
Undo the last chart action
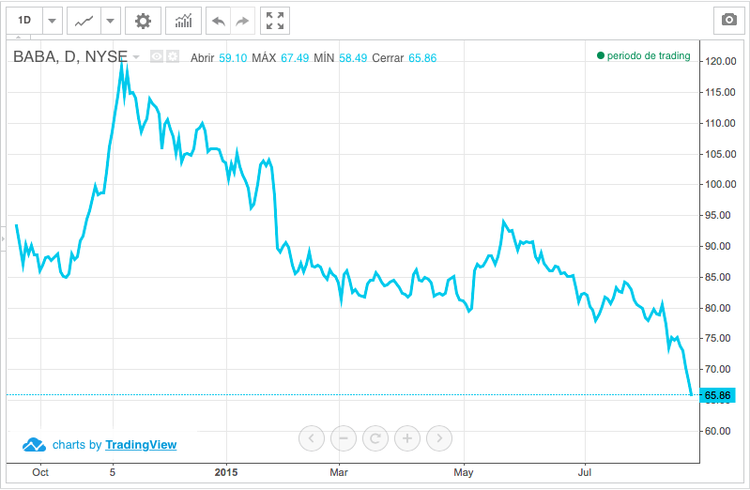[218, 21]
